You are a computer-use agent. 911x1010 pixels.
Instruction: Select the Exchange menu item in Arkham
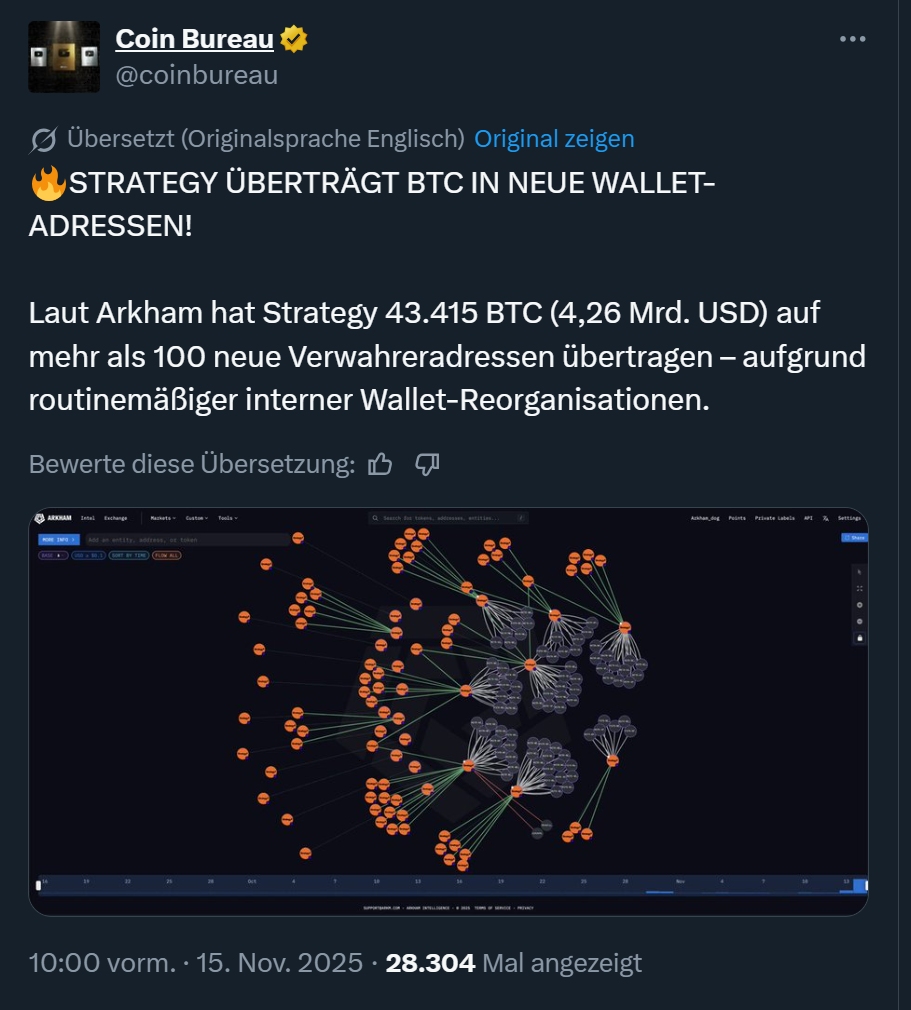tap(115, 518)
